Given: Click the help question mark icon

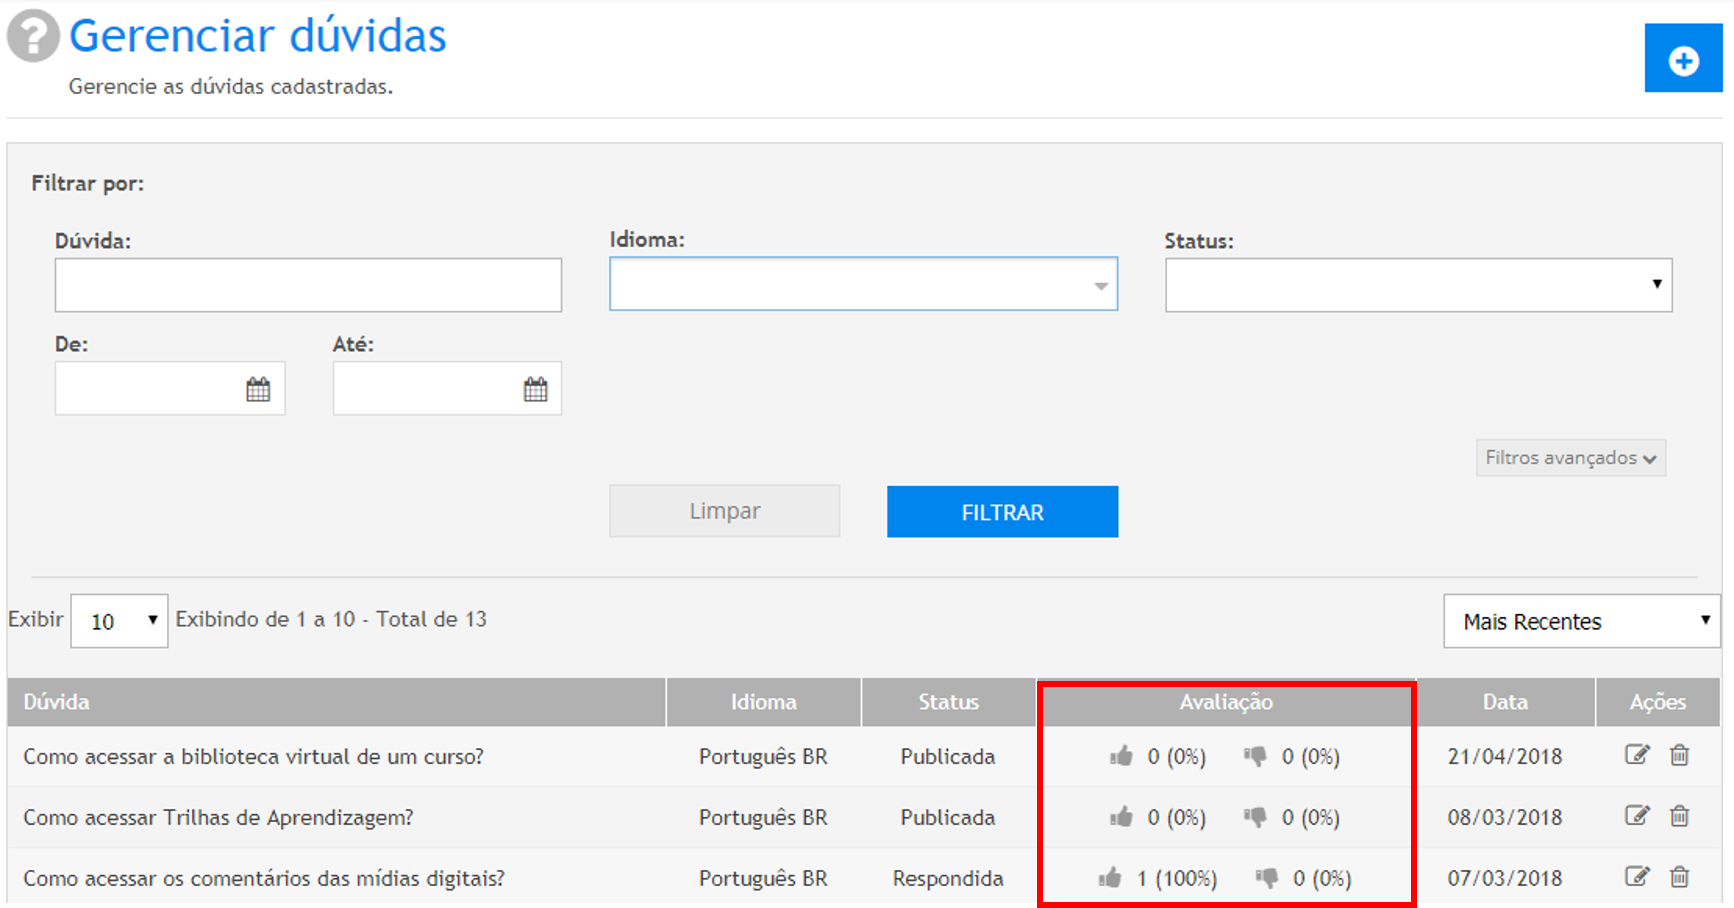Looking at the screenshot, I should [x=33, y=36].
